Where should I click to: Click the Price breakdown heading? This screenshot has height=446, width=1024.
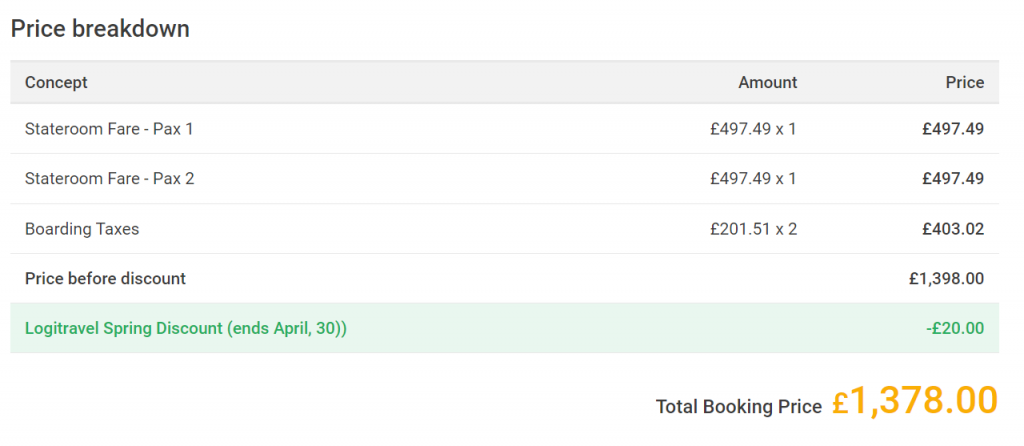pyautogui.click(x=100, y=29)
